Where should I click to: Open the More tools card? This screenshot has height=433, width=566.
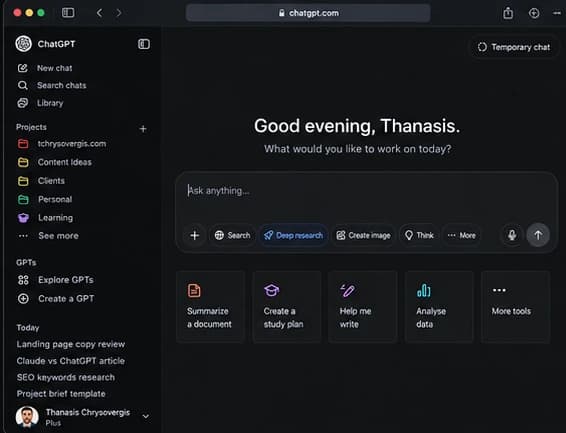(515, 306)
